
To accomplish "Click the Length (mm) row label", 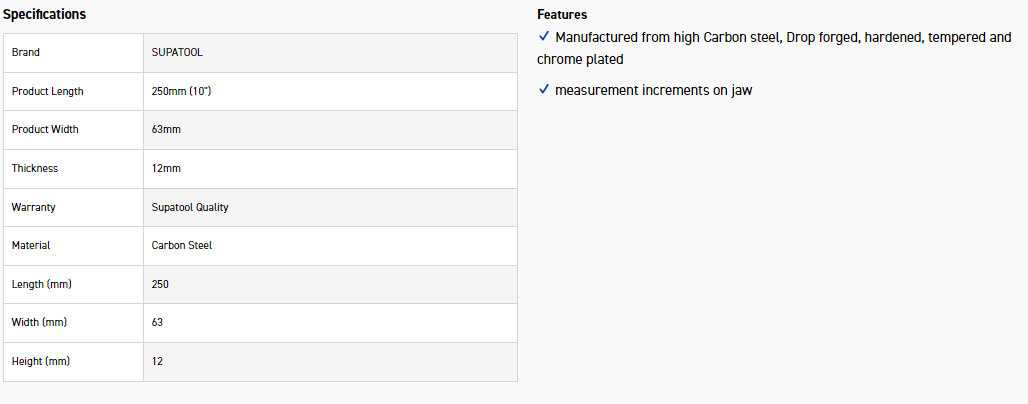I will [x=42, y=284].
